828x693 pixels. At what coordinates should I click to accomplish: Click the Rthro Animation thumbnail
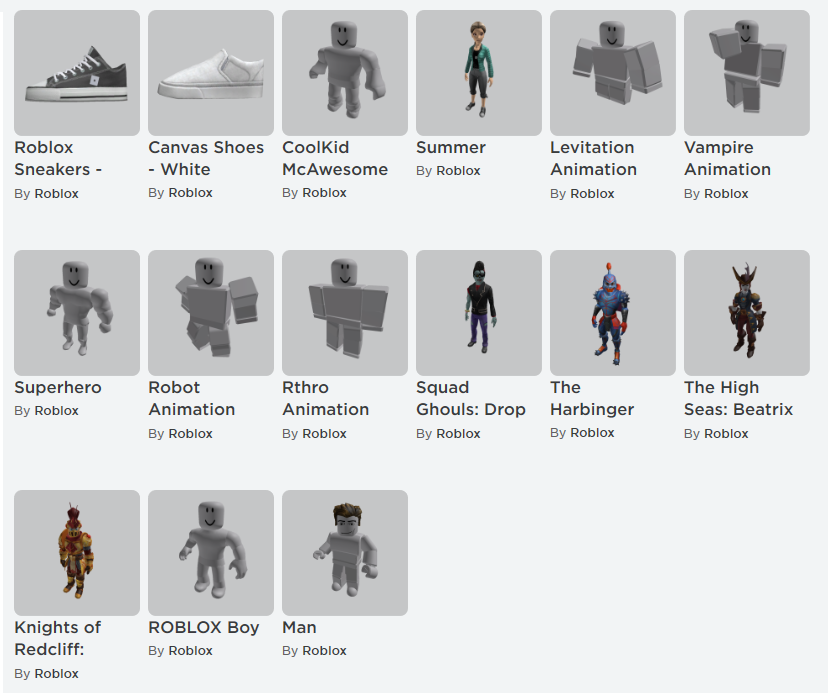[345, 313]
